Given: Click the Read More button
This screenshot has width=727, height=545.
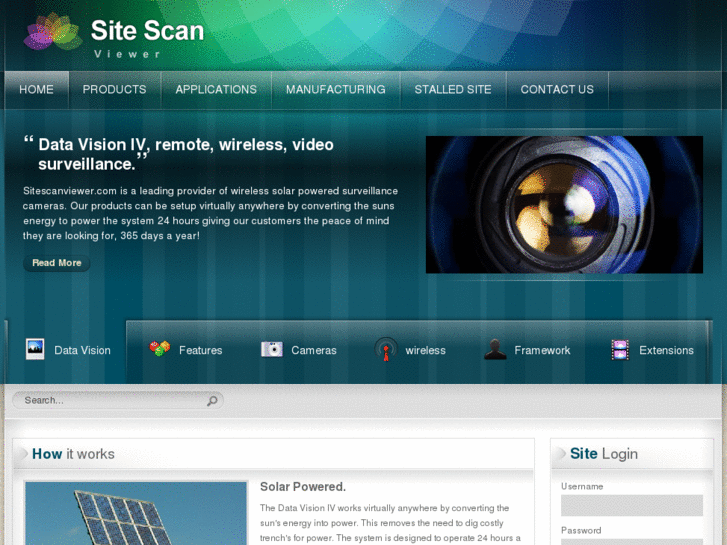Looking at the screenshot, I should pyautogui.click(x=57, y=263).
